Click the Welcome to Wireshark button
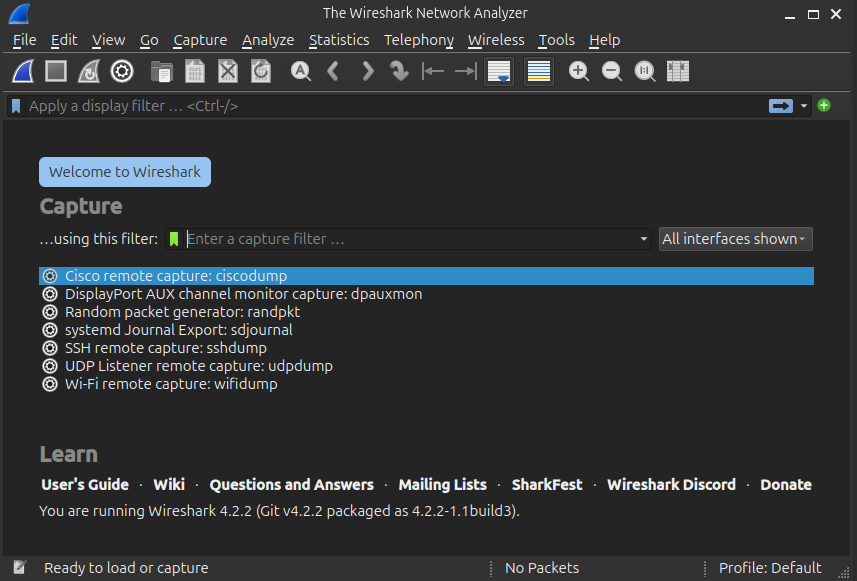The height and width of the screenshot is (581, 857). click(125, 172)
